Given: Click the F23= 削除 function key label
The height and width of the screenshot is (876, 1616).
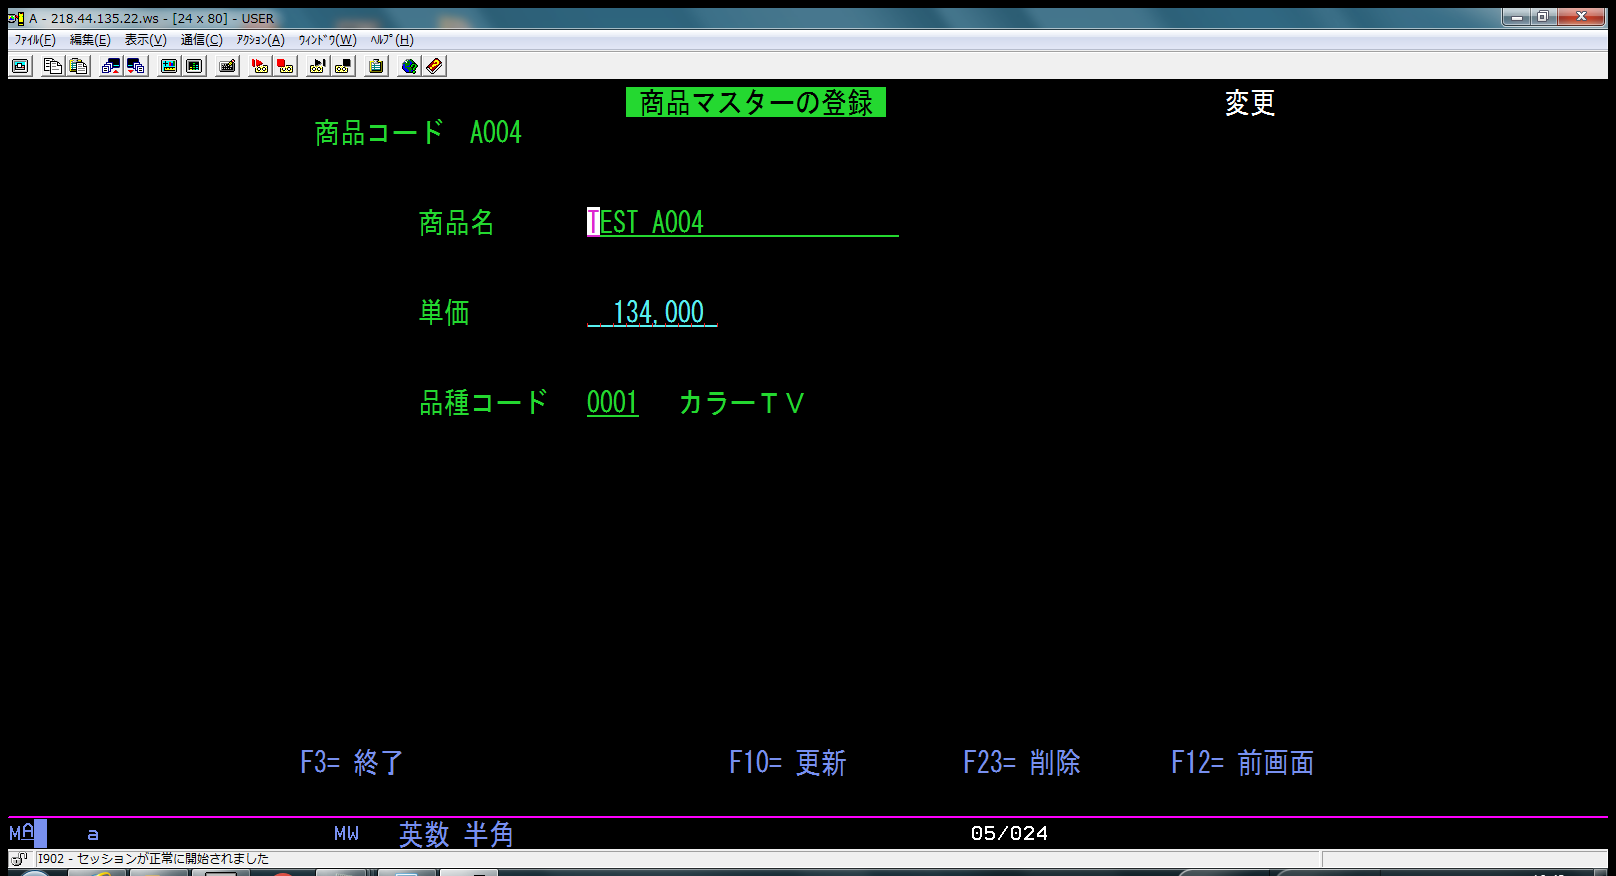Looking at the screenshot, I should pyautogui.click(x=1021, y=762).
